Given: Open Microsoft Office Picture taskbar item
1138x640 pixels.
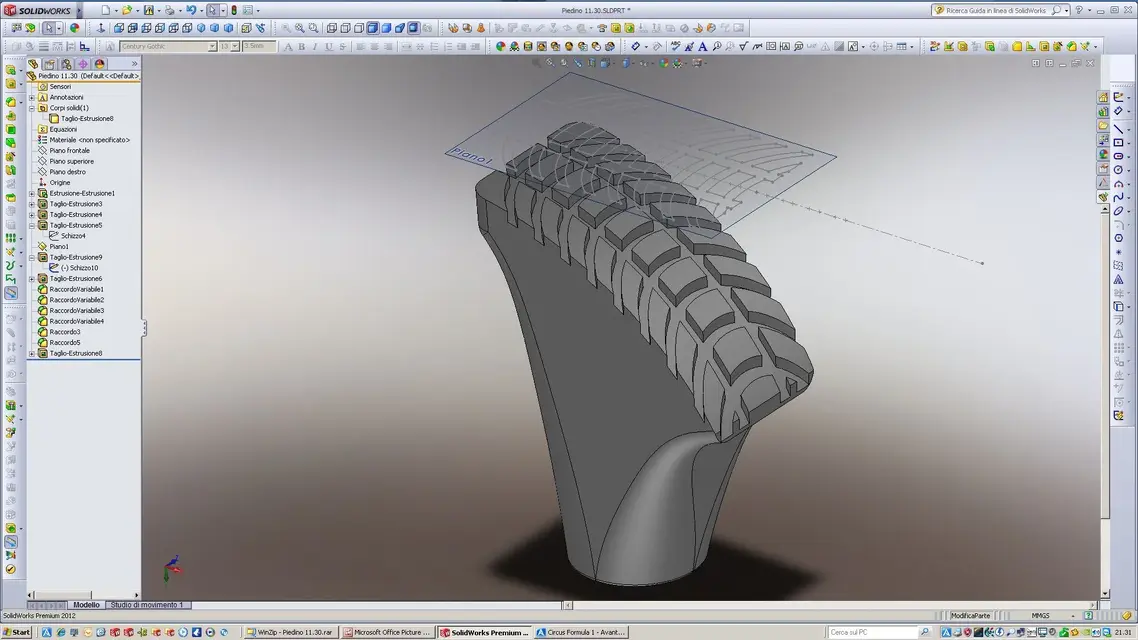Looking at the screenshot, I should (387, 633).
